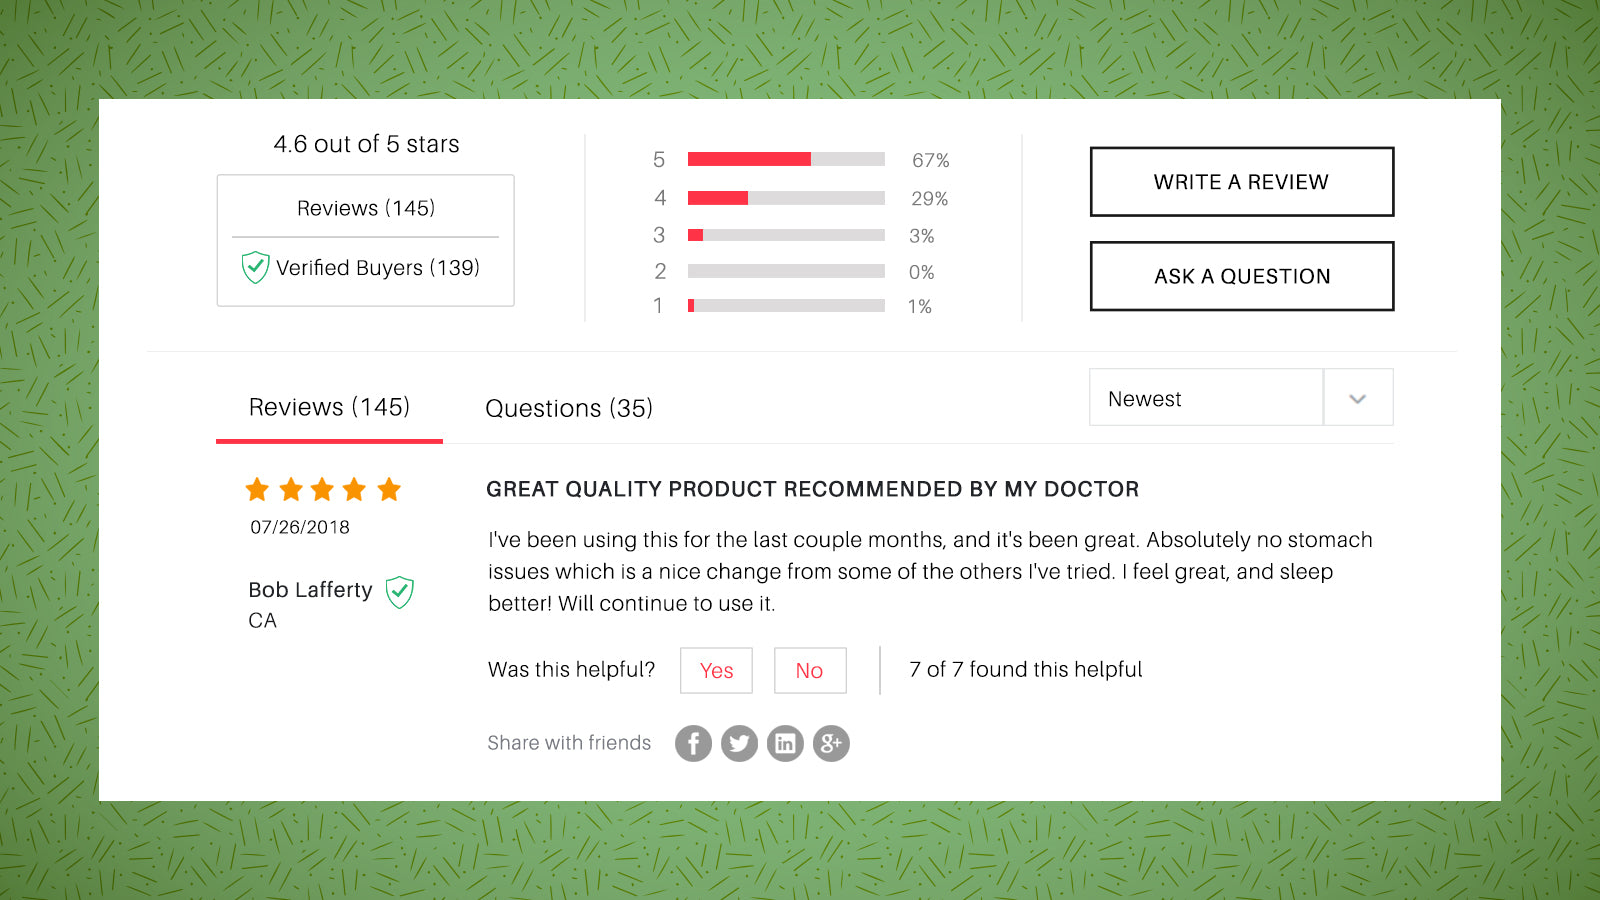1600x900 pixels.
Task: Click the WRITE A REVIEW button
Action: (x=1241, y=182)
